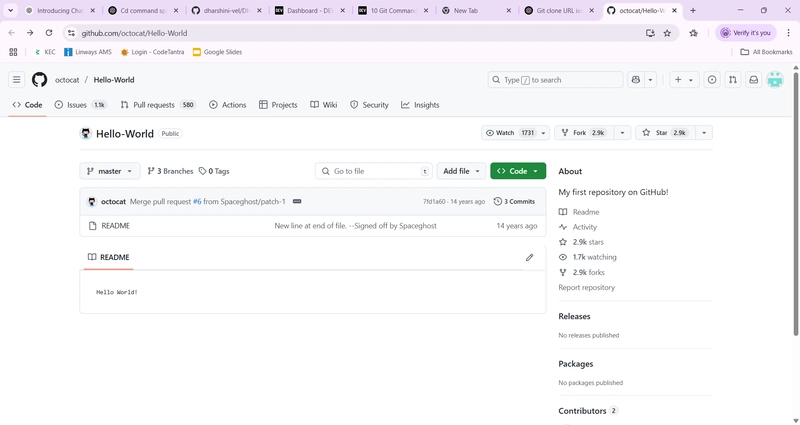Open the 2.9k stars link

point(581,242)
